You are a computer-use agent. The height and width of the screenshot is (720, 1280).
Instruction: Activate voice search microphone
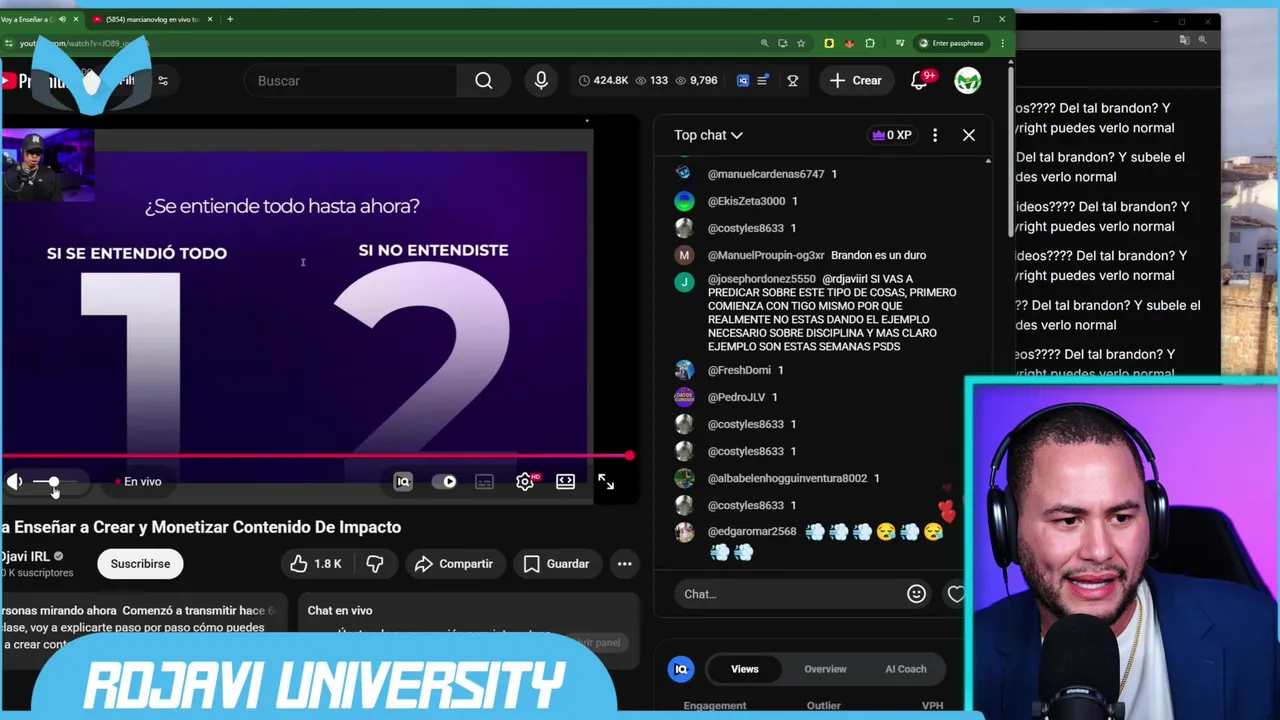click(x=541, y=81)
